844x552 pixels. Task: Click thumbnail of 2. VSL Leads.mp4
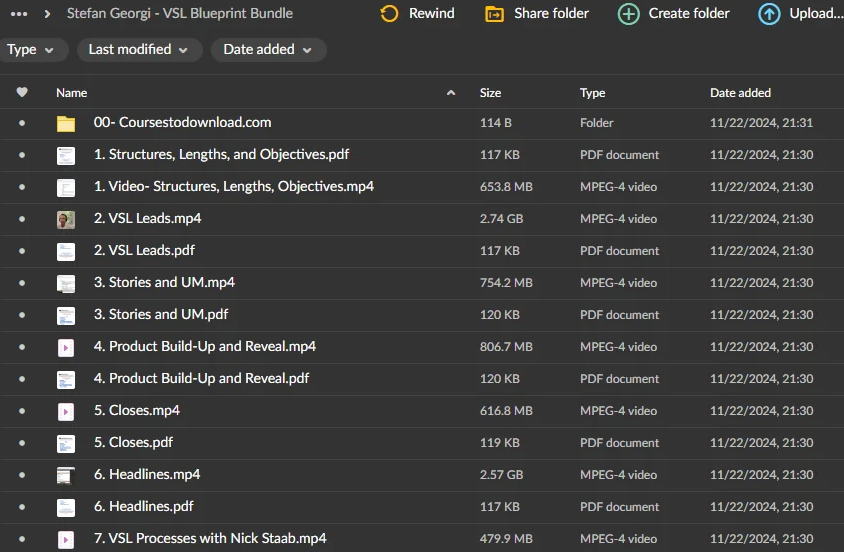click(x=66, y=220)
